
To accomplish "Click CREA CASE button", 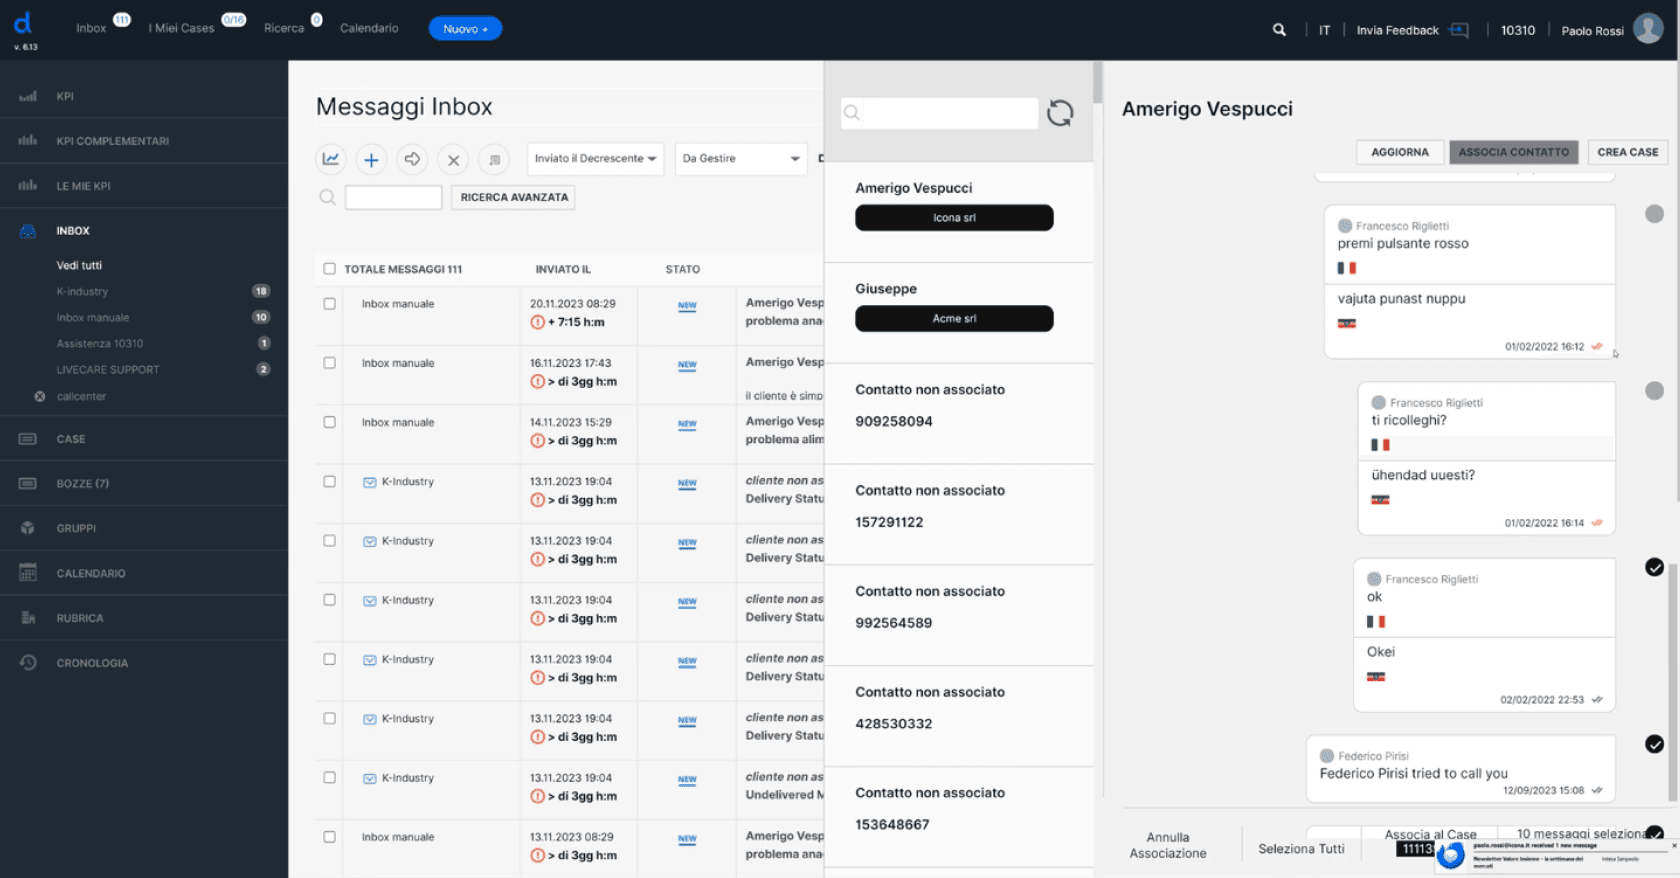I will coord(1628,152).
